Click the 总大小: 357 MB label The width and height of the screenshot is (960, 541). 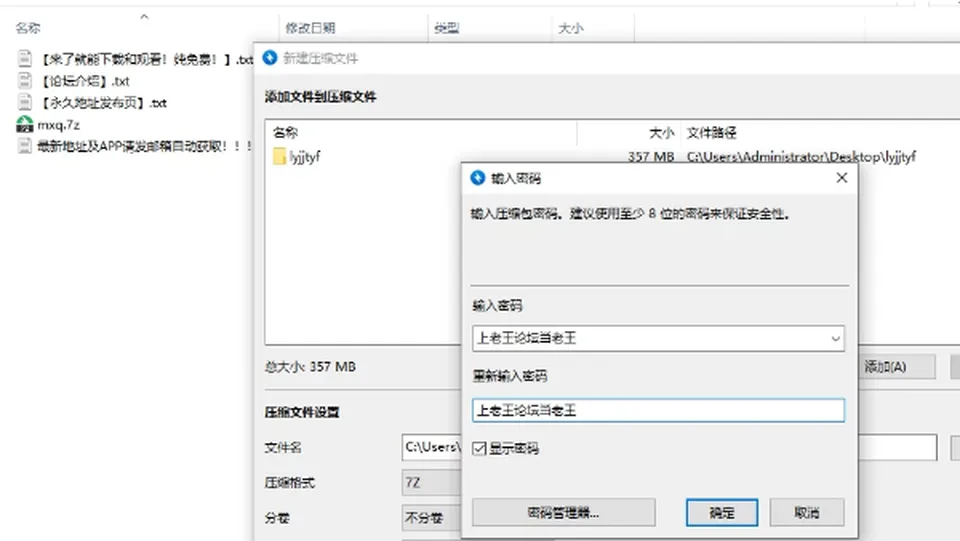point(310,367)
